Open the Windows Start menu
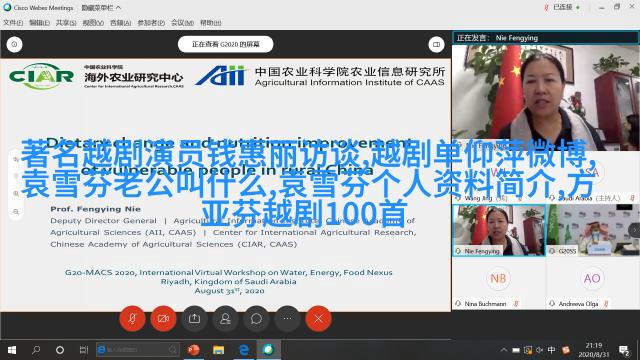Screen dimensions: 640x360 tap(12, 350)
